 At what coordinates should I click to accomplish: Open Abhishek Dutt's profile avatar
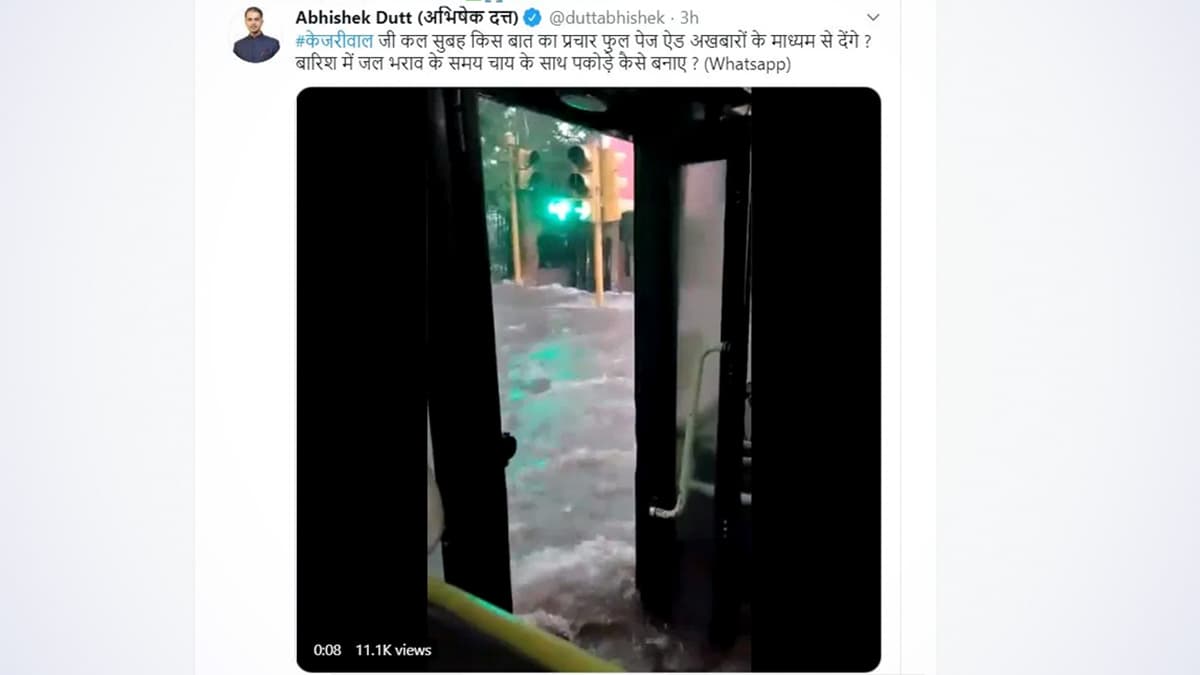tap(256, 34)
